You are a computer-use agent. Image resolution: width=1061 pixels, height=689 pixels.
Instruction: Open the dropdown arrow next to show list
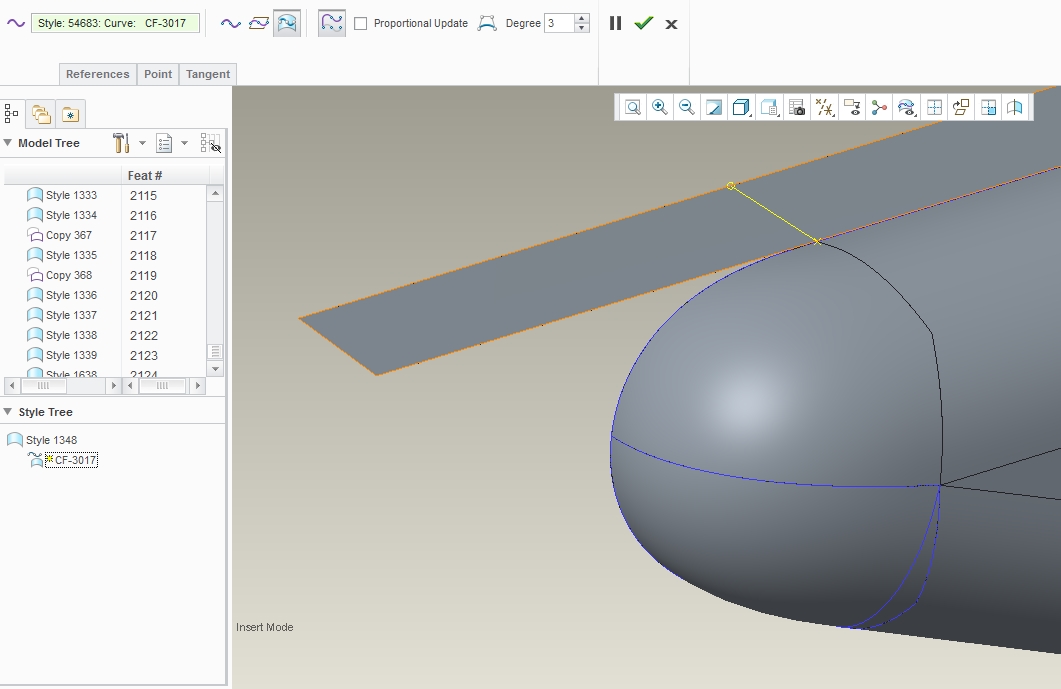point(184,143)
